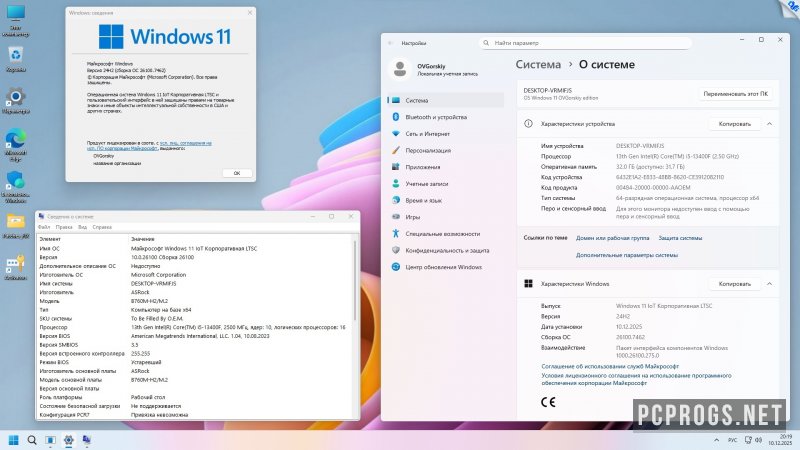Select the Процессор row in System Information
Image resolution: width=800 pixels, height=450 pixels.
[x=194, y=327]
